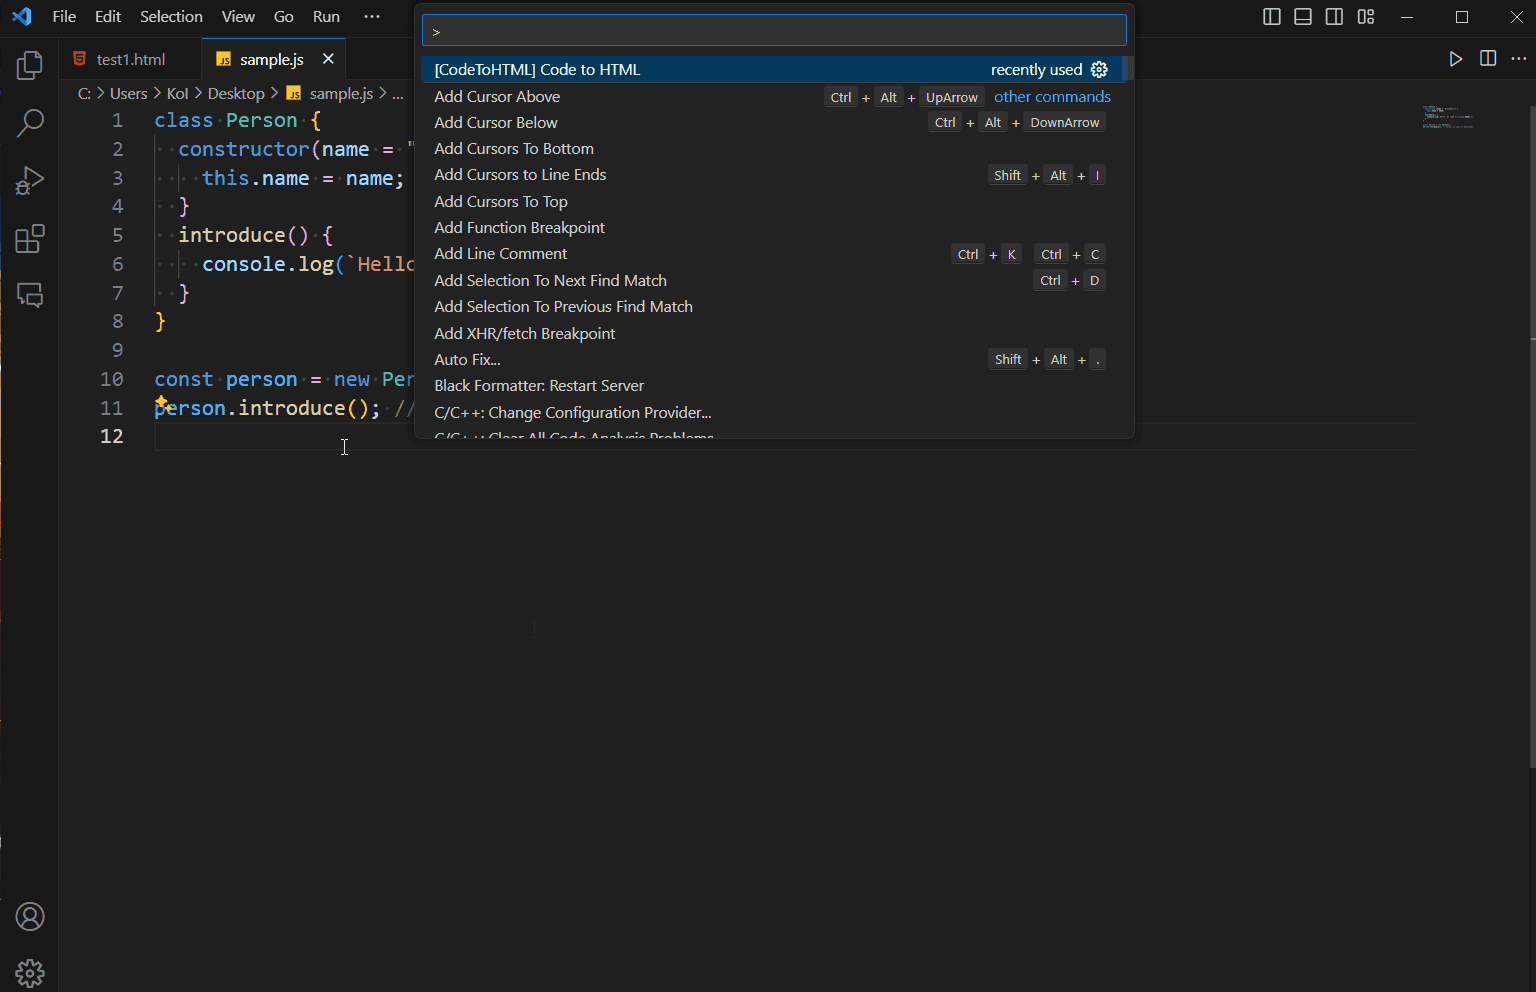Select the sample.js tab
1536x992 pixels.
272,59
